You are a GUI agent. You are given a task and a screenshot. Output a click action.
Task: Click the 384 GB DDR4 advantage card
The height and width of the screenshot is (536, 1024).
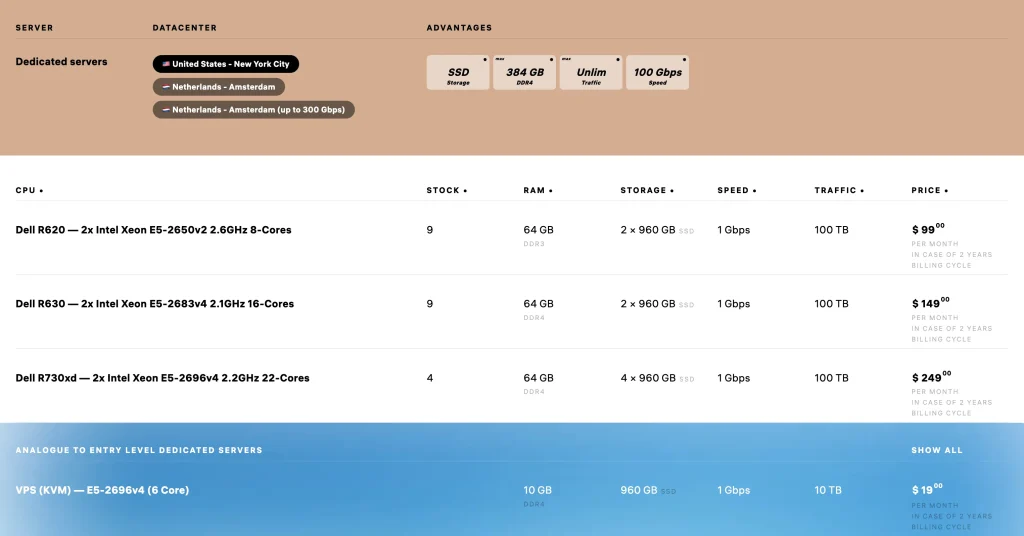pos(524,72)
